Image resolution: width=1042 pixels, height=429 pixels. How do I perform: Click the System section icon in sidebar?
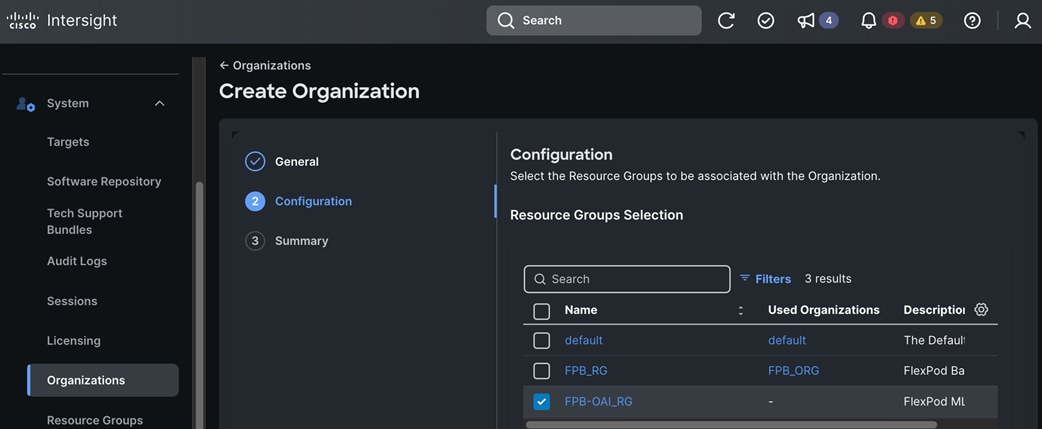(x=25, y=104)
